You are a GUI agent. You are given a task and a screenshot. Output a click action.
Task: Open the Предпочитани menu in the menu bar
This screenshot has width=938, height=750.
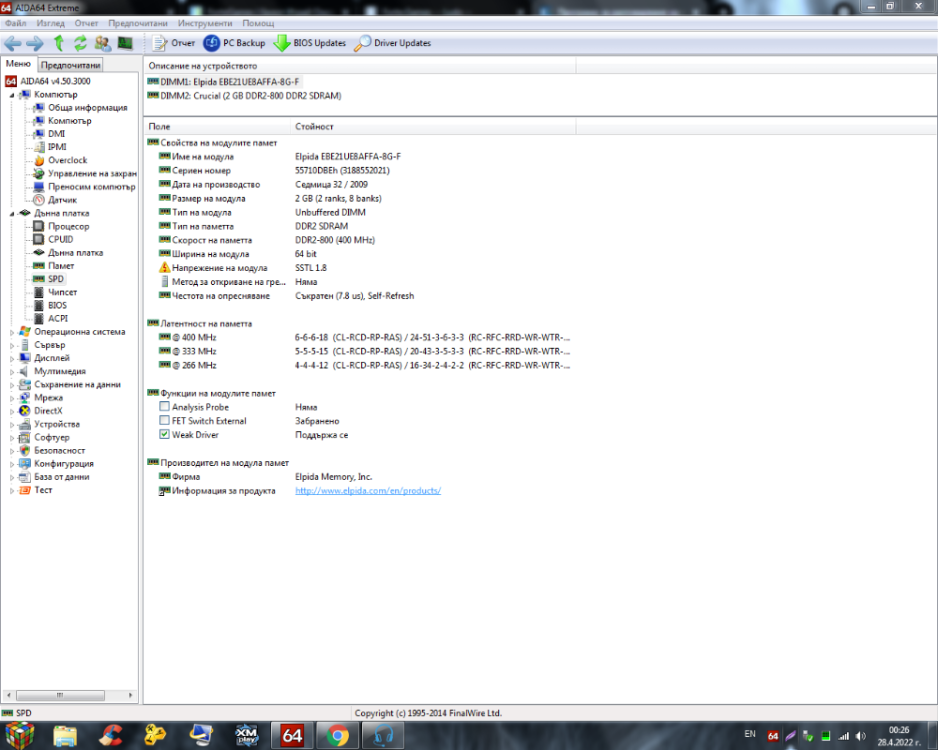138,23
